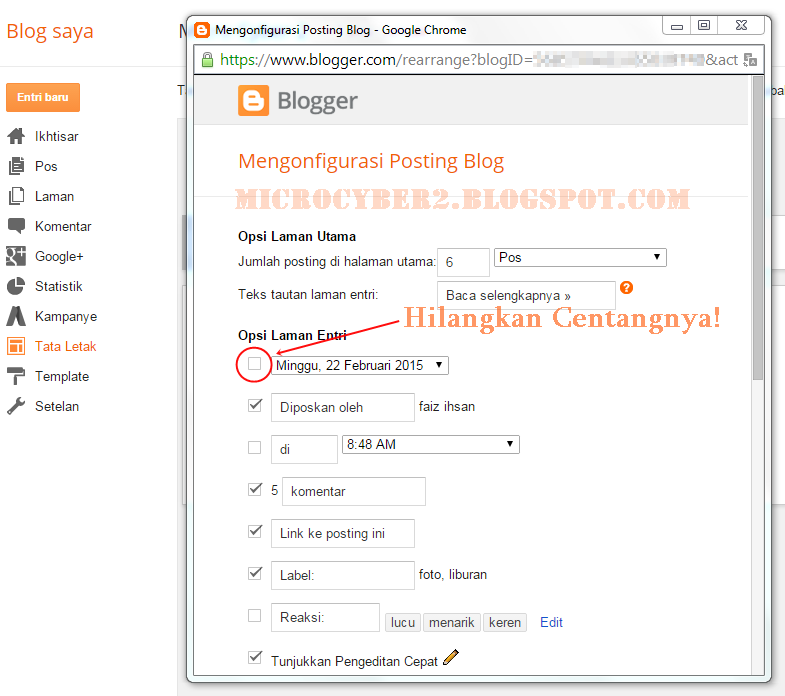Click the menarik reaction button
This screenshot has width=785, height=696.
(x=452, y=622)
